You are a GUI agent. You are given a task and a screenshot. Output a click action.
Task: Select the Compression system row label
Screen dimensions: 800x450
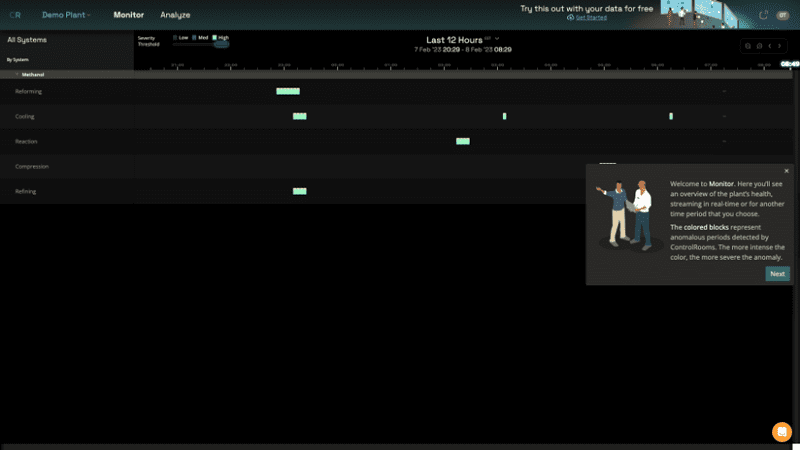pos(32,166)
